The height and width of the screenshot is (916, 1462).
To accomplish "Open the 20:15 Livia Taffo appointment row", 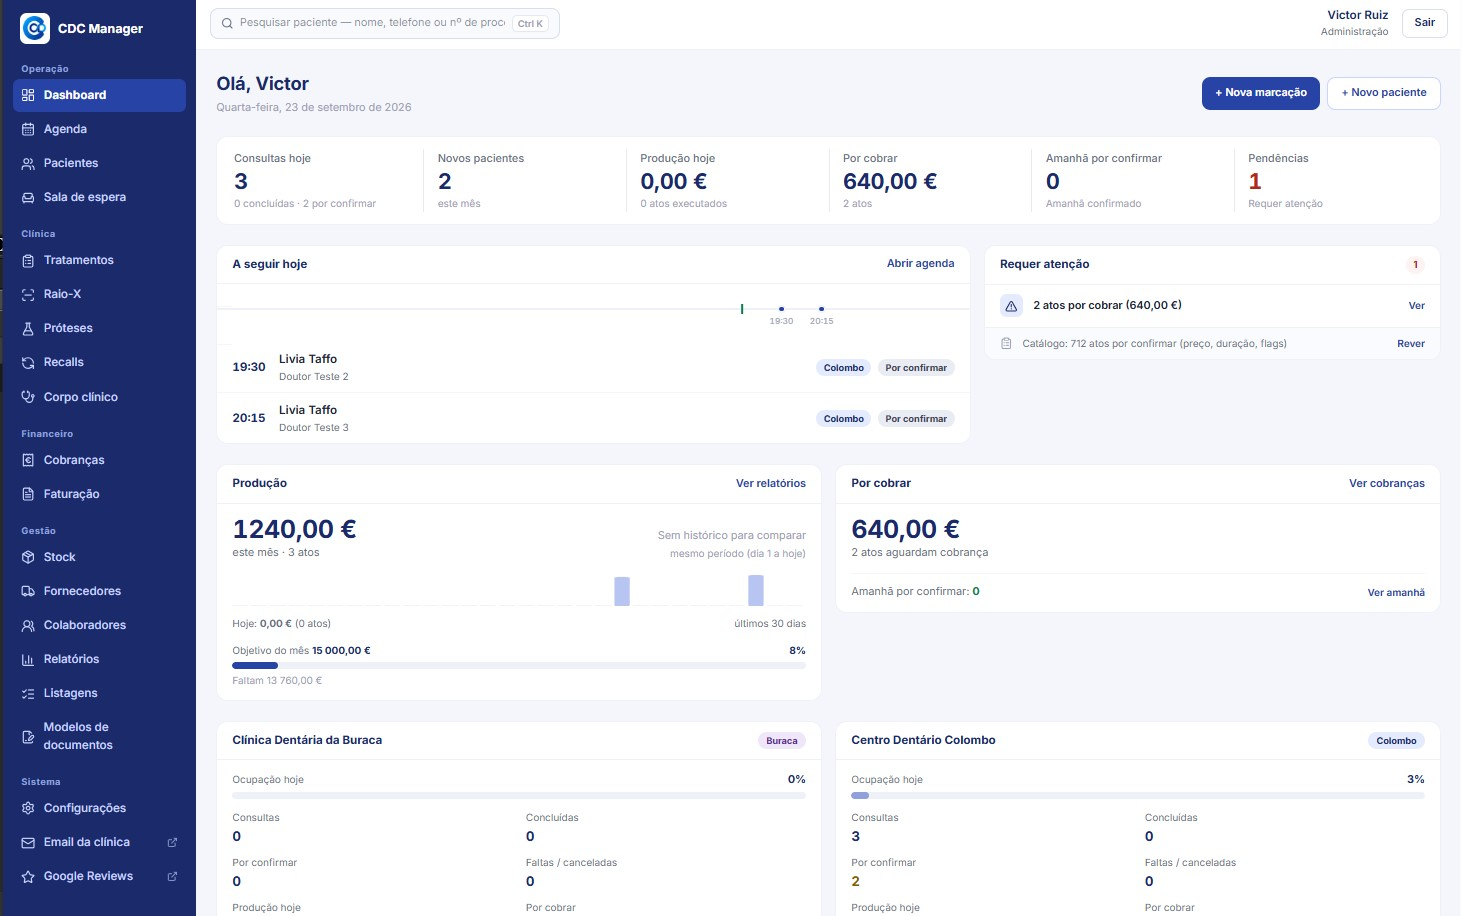I will tap(593, 418).
